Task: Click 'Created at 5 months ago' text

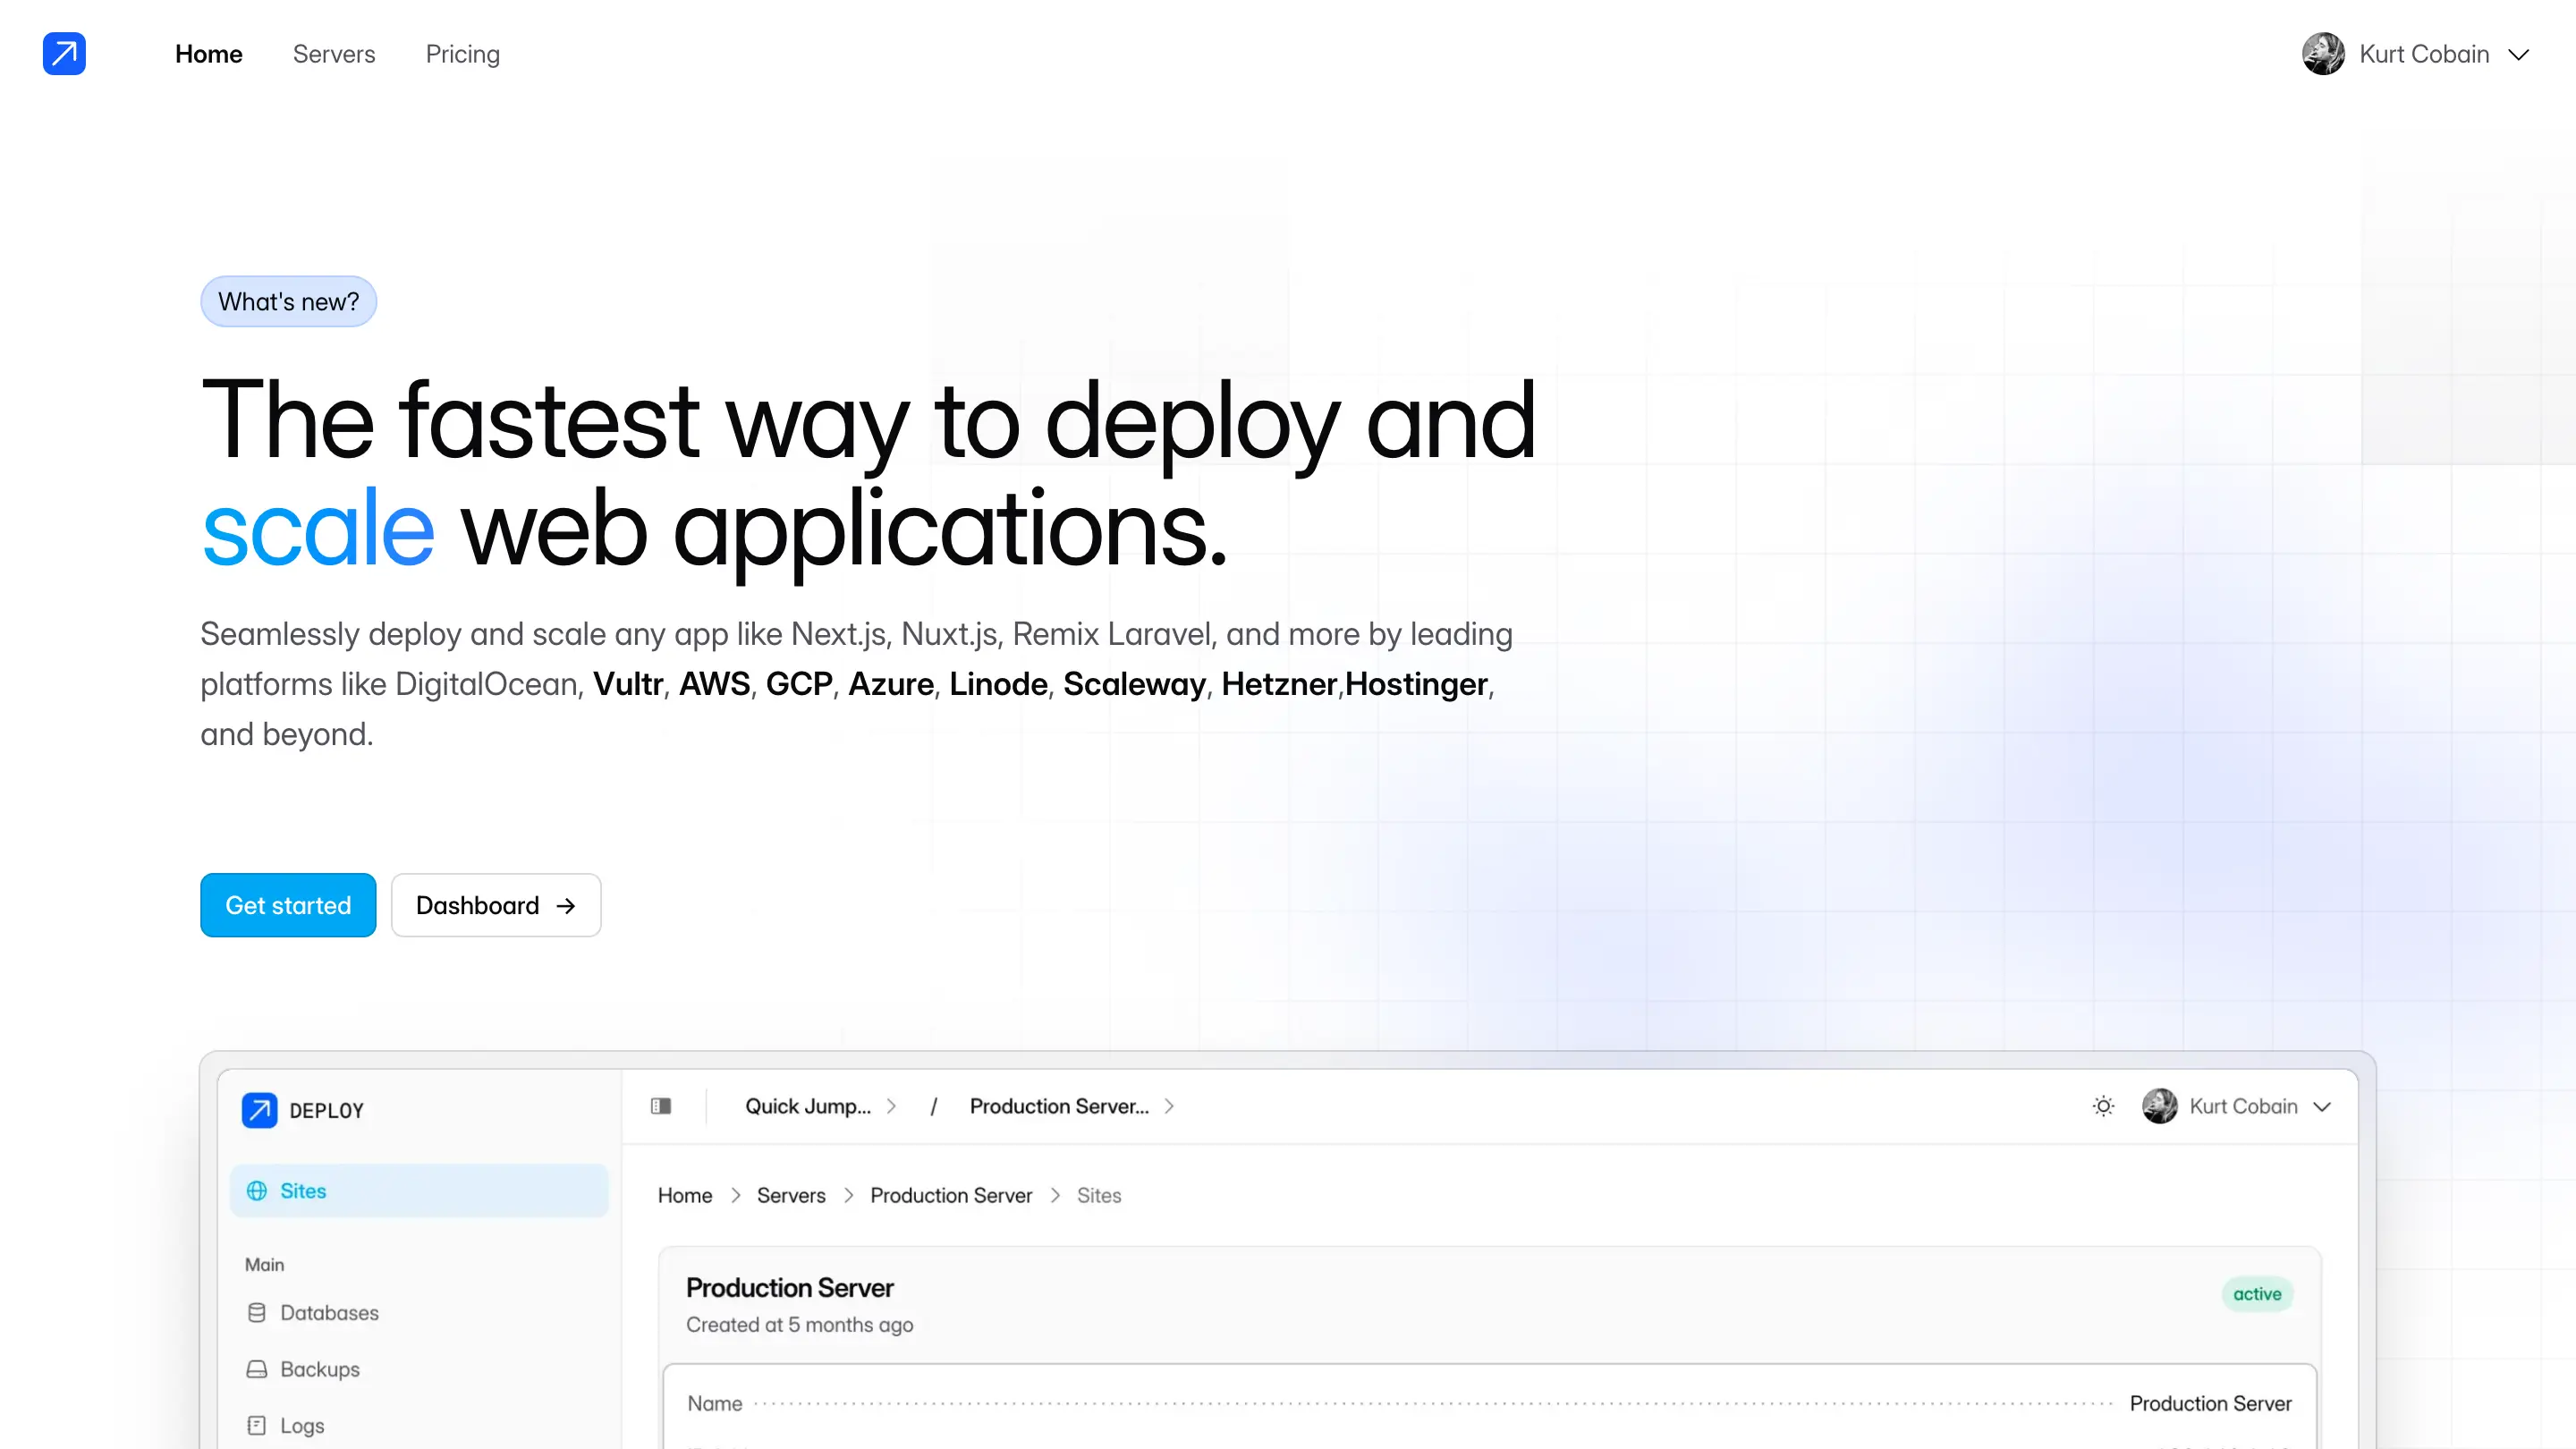Action: [800, 1325]
